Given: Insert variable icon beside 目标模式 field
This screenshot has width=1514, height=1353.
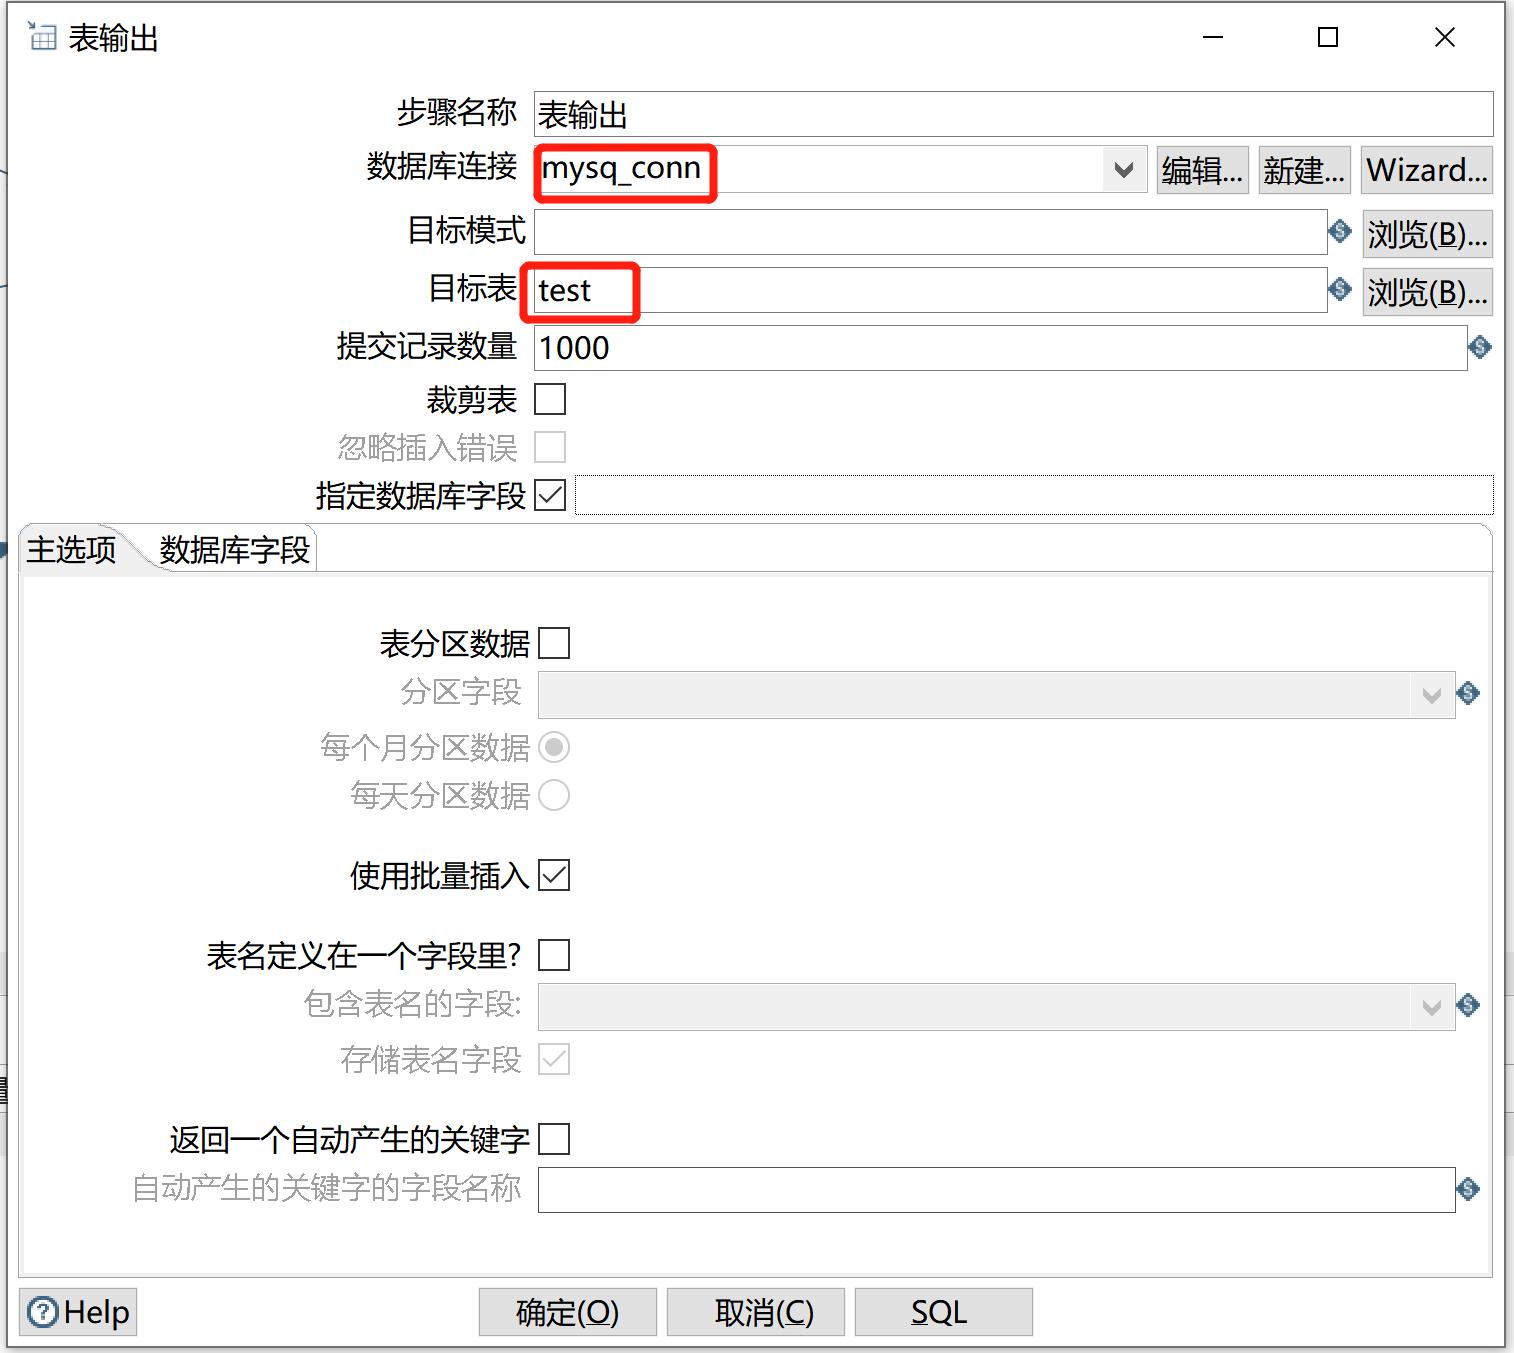Looking at the screenshot, I should 1340,231.
